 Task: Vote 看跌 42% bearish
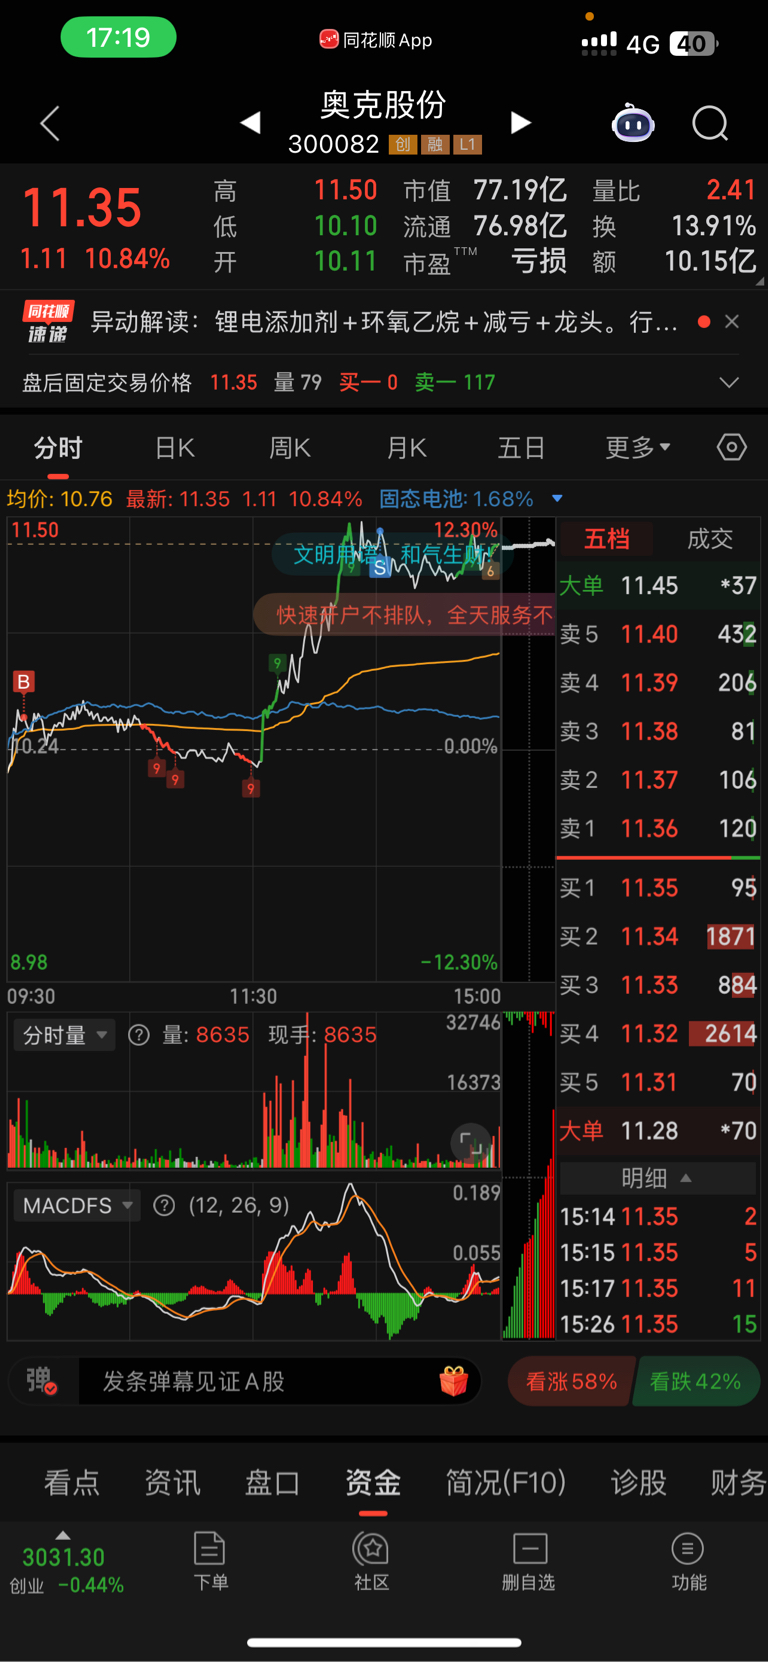tap(696, 1382)
